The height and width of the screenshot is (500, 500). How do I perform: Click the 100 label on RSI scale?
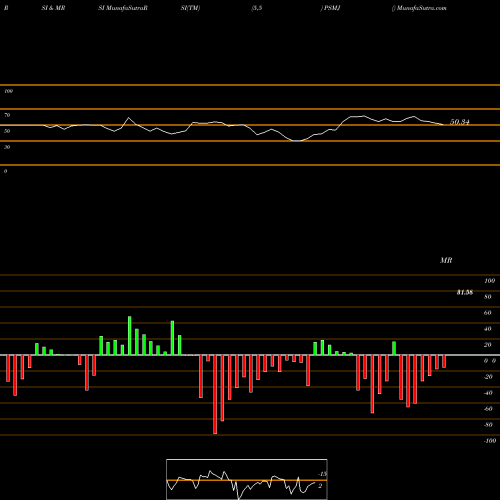8,91
